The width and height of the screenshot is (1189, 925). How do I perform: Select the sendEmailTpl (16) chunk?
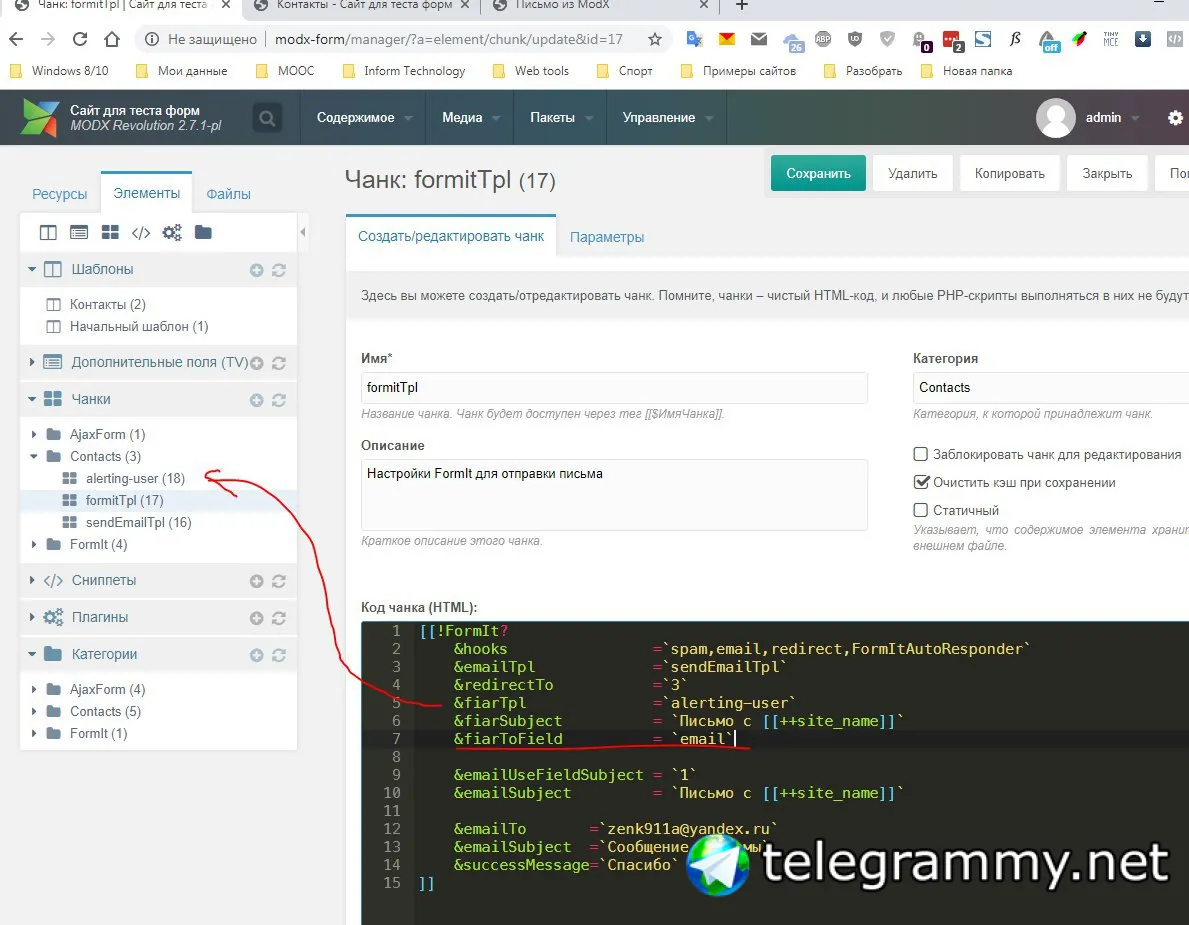(x=138, y=522)
